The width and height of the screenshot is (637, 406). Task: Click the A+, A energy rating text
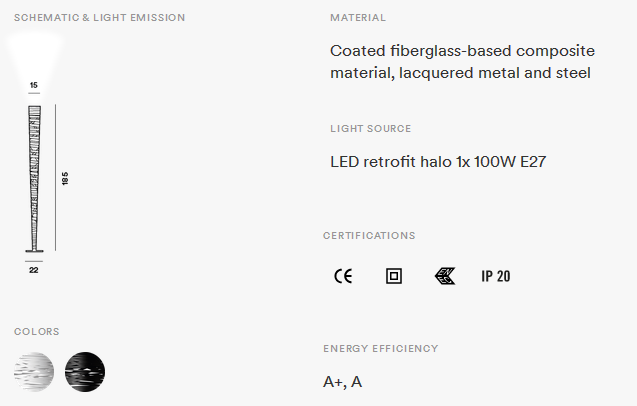coord(342,382)
